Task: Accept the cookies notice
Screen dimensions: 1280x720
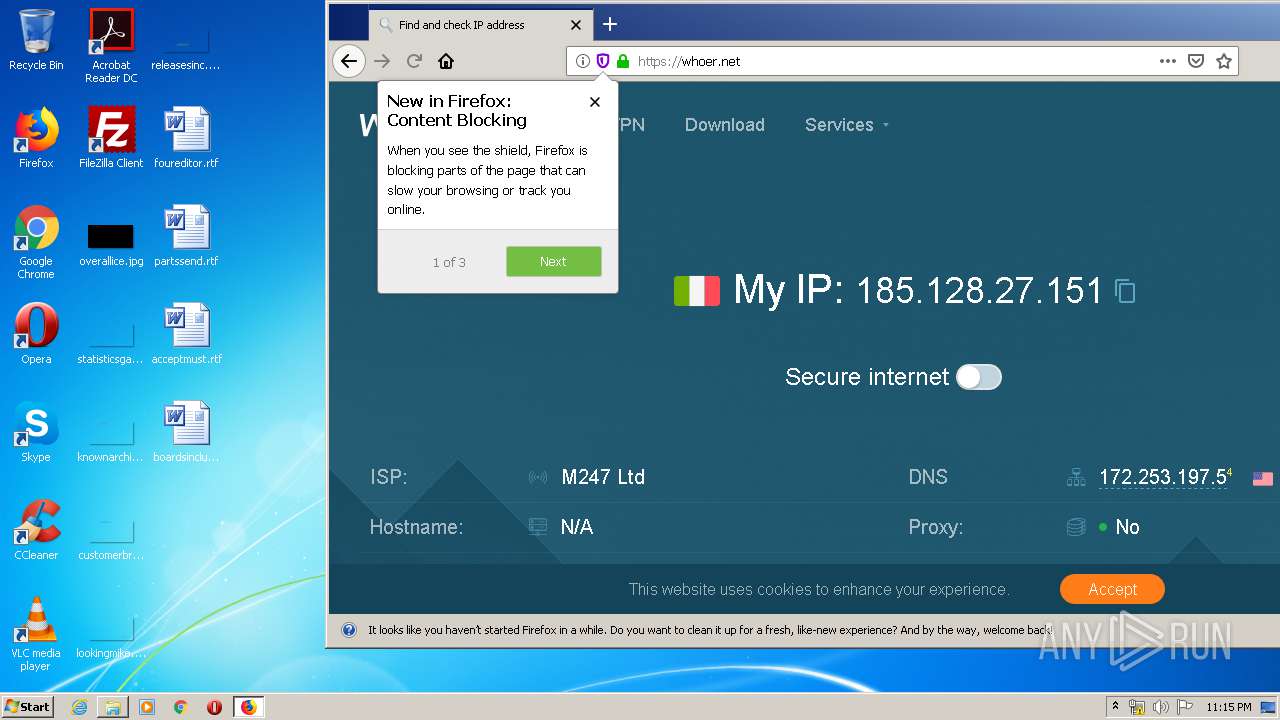Action: pyautogui.click(x=1112, y=589)
